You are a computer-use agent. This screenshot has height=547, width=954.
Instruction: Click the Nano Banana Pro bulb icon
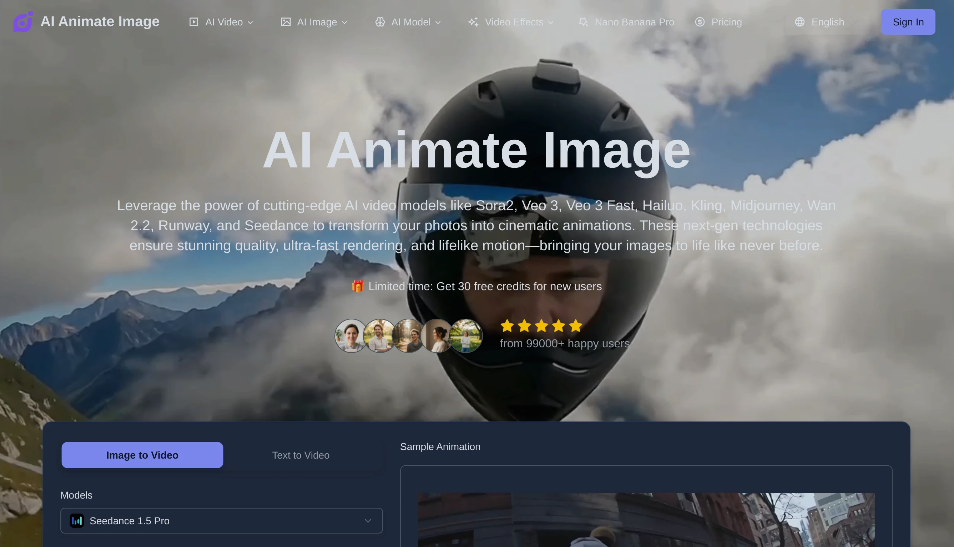(x=583, y=22)
